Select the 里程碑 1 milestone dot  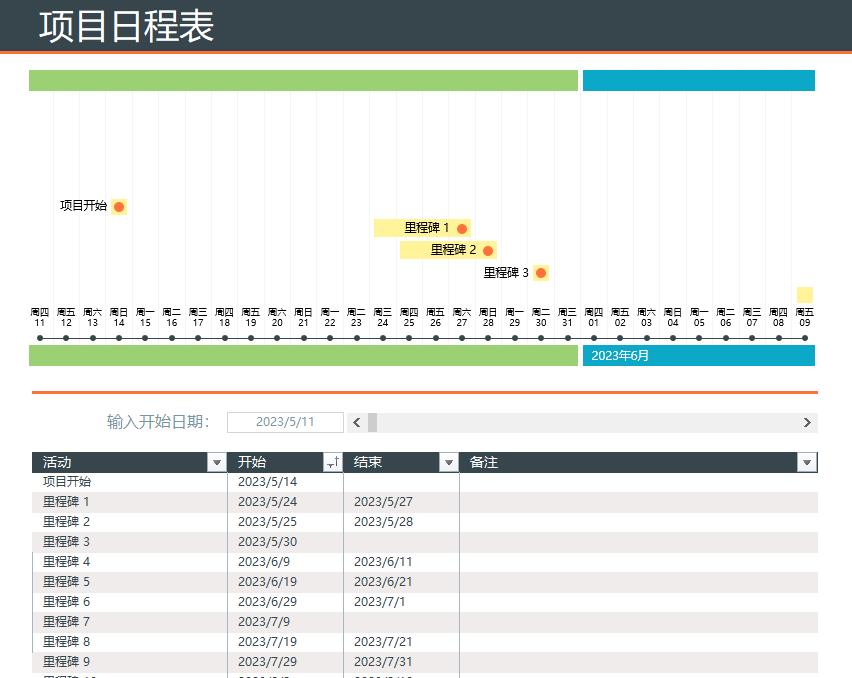click(461, 228)
